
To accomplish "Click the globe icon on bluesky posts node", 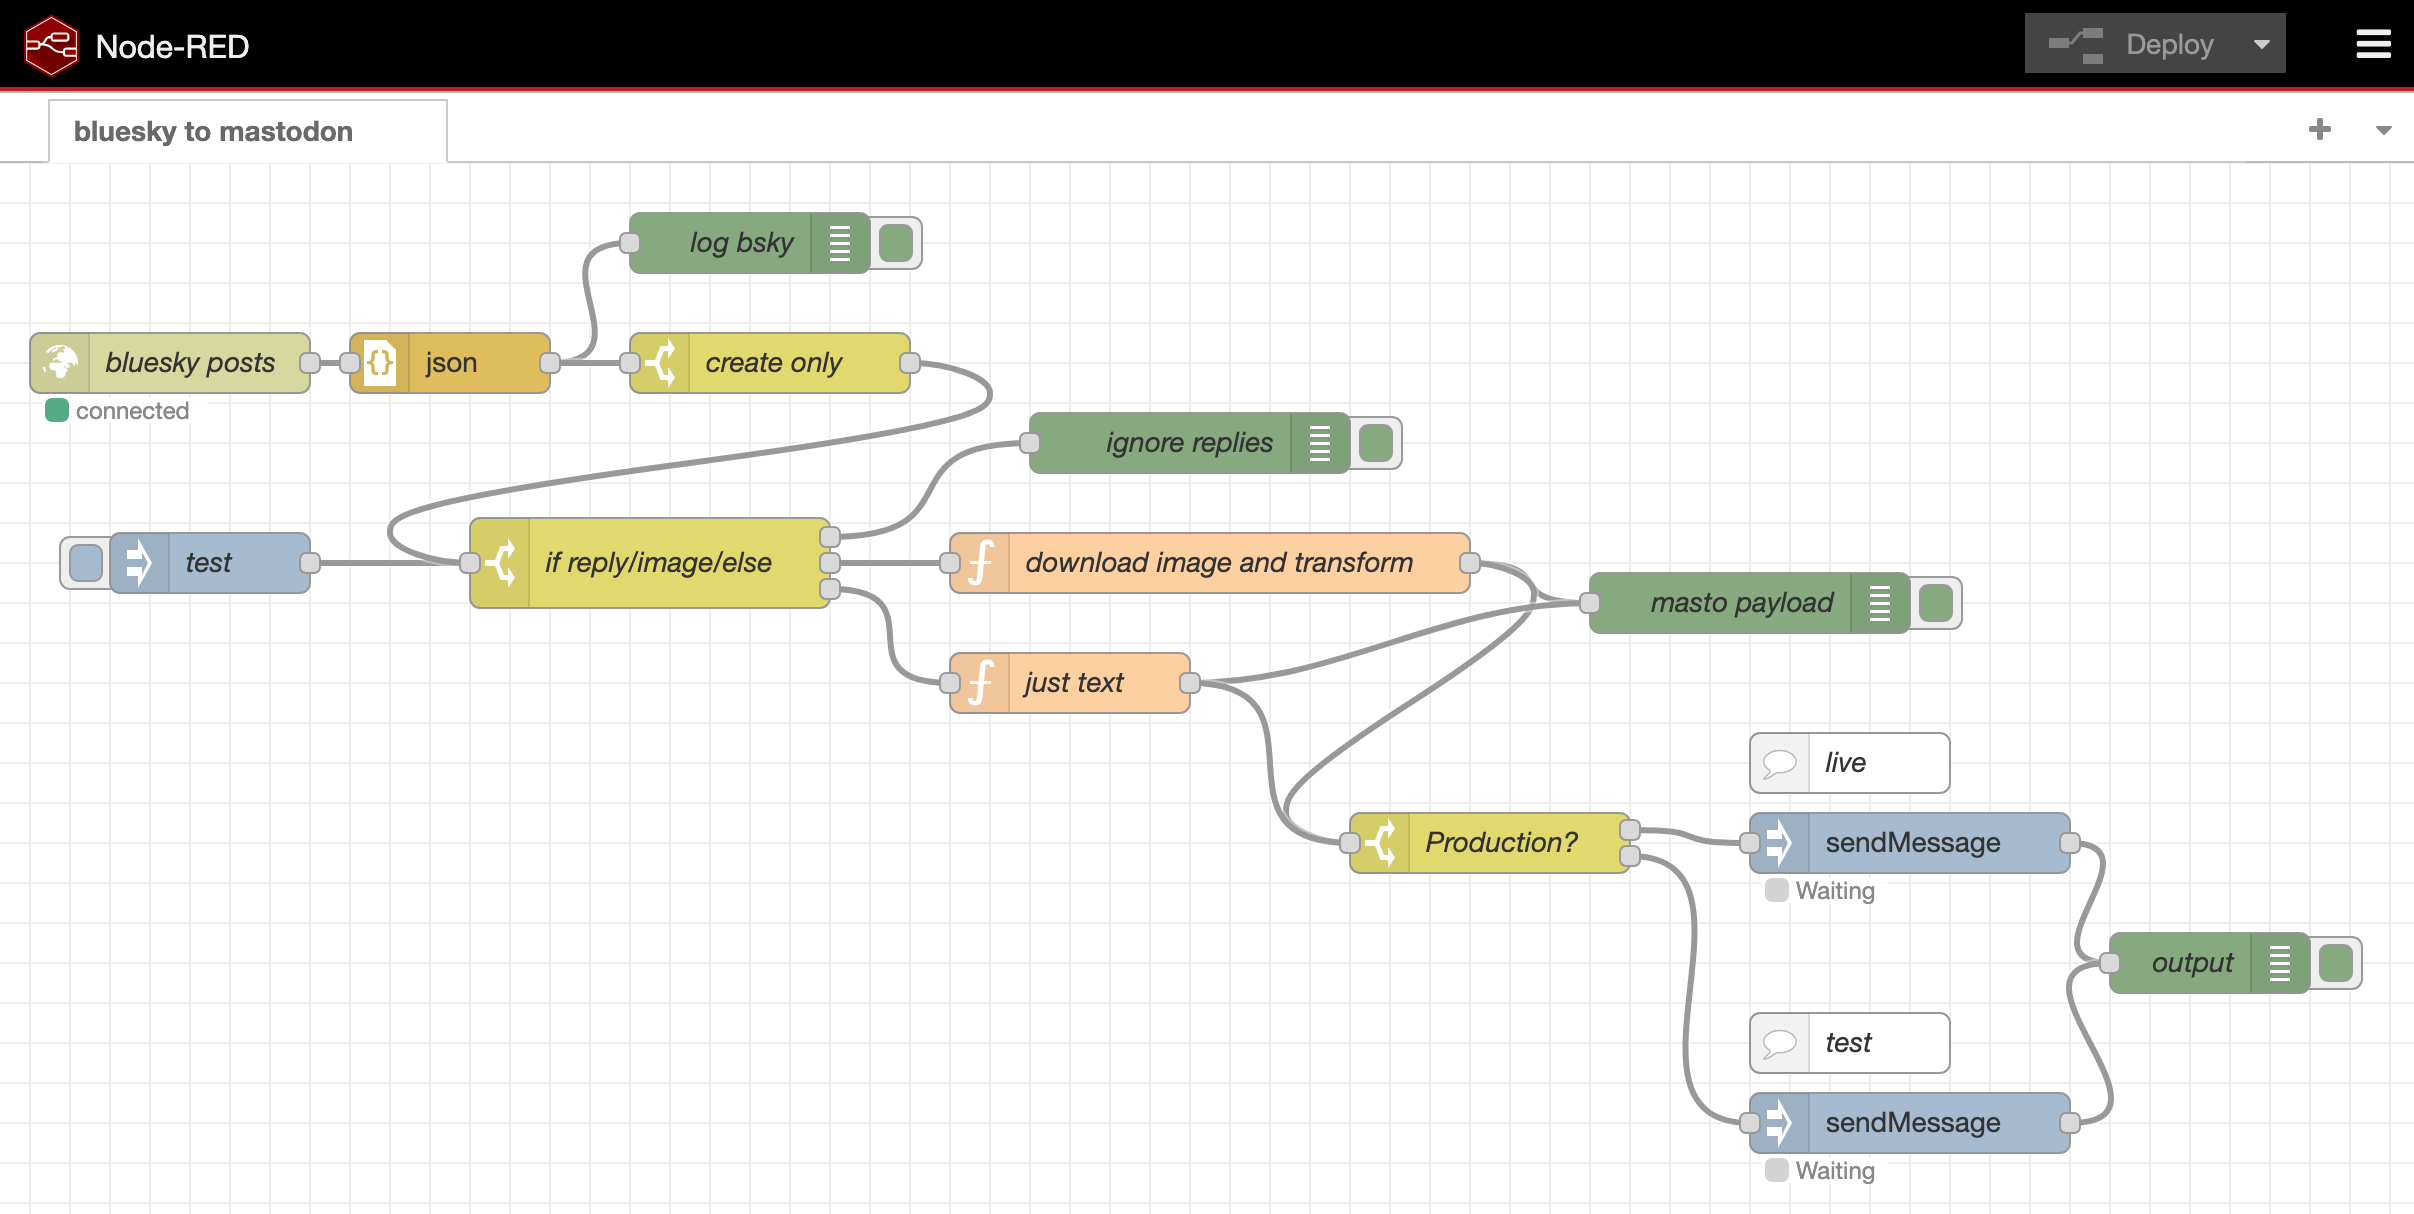I will (x=62, y=362).
